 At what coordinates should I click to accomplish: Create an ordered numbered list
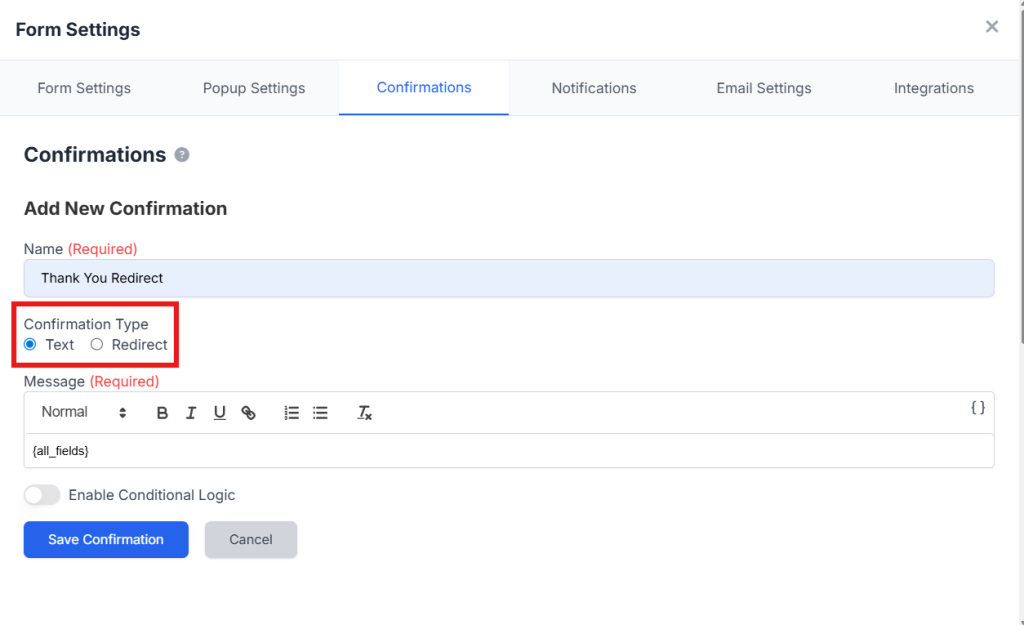click(x=292, y=413)
